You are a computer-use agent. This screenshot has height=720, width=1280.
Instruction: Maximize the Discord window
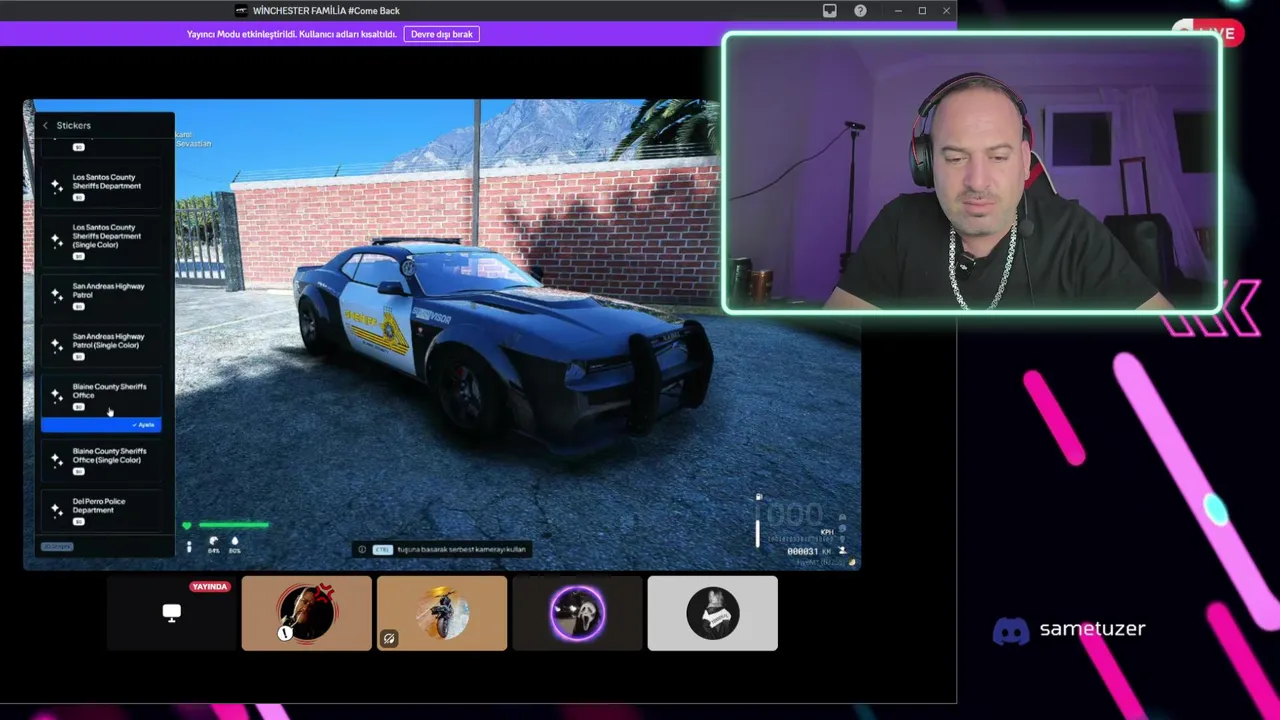coord(922,11)
